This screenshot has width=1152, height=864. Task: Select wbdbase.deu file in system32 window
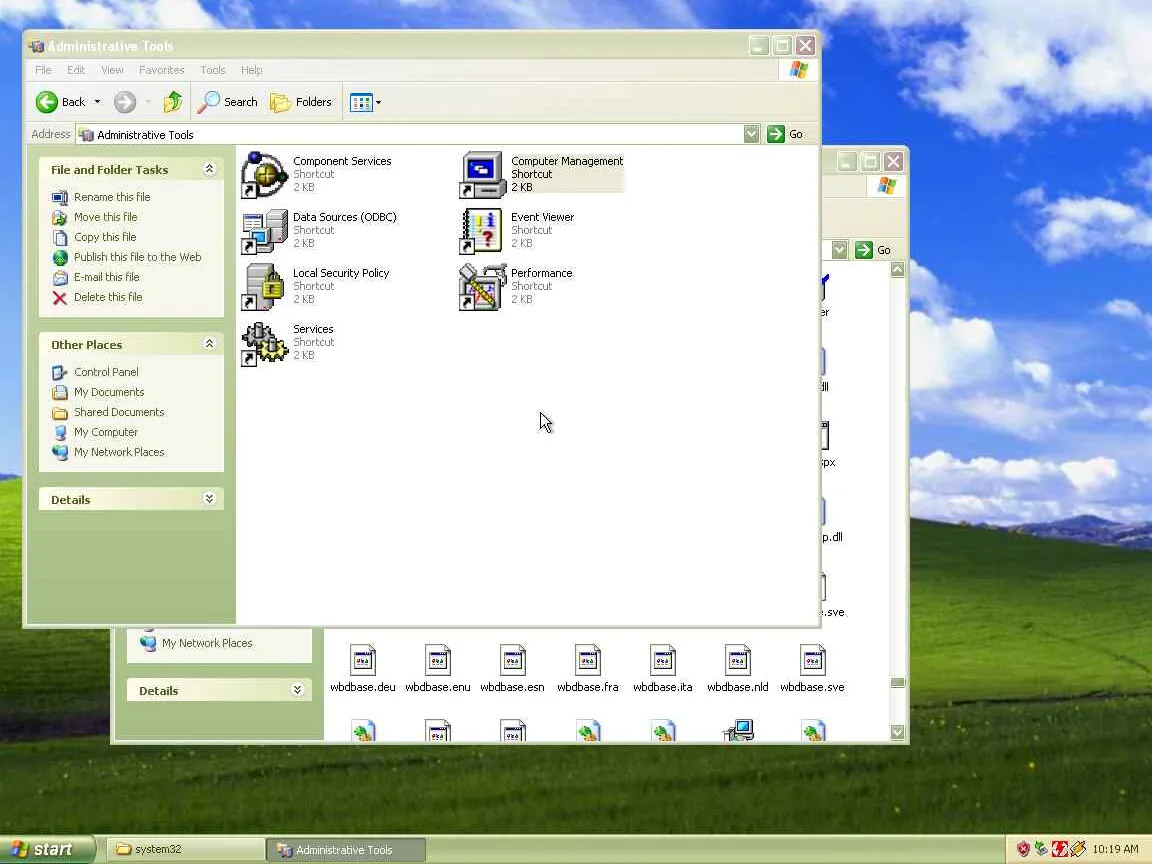[x=362, y=668]
